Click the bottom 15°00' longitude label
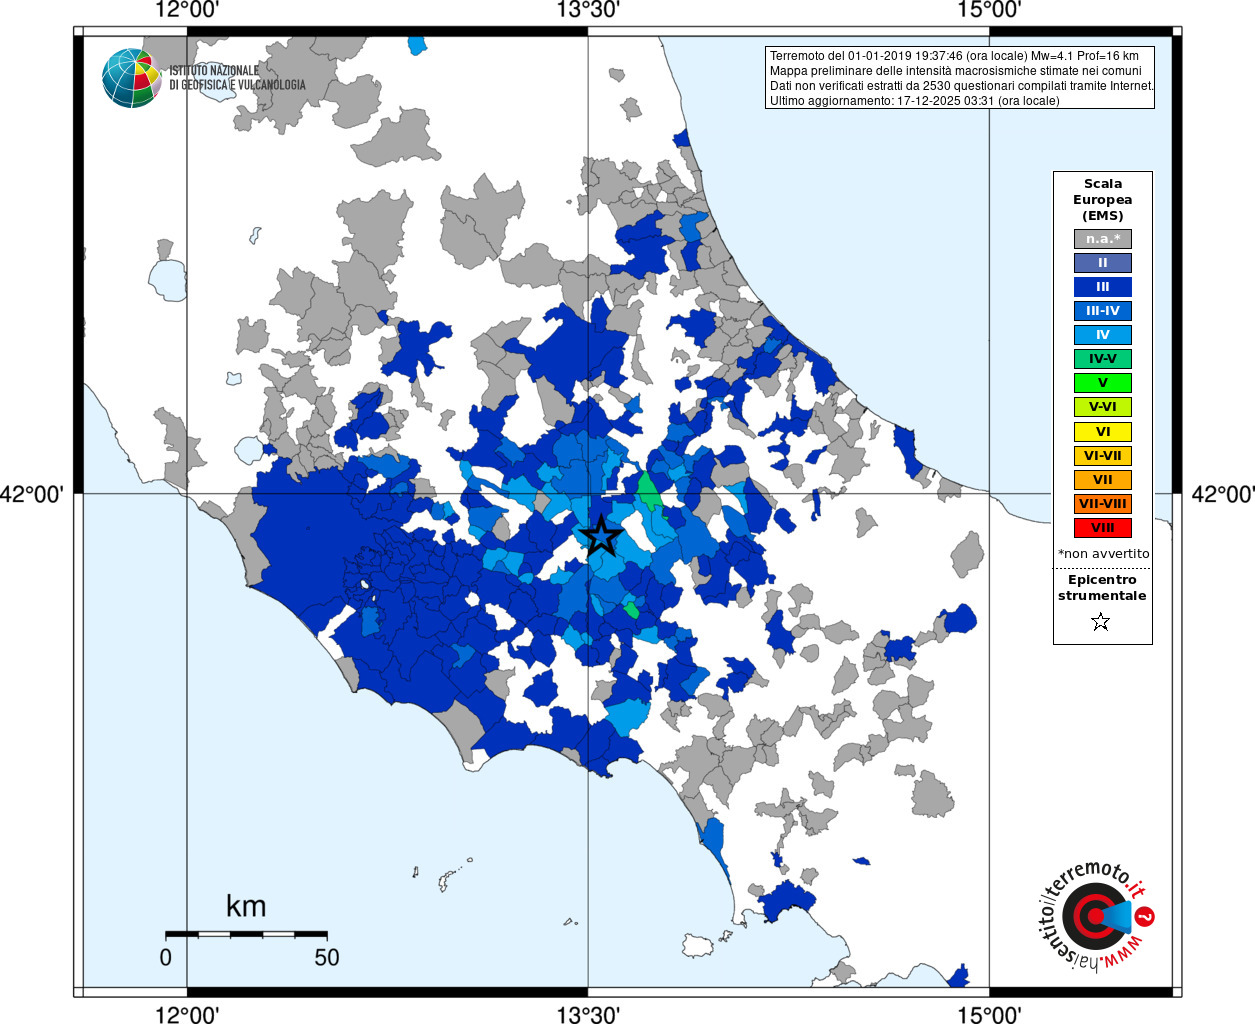This screenshot has height=1024, width=1255. [x=989, y=1014]
